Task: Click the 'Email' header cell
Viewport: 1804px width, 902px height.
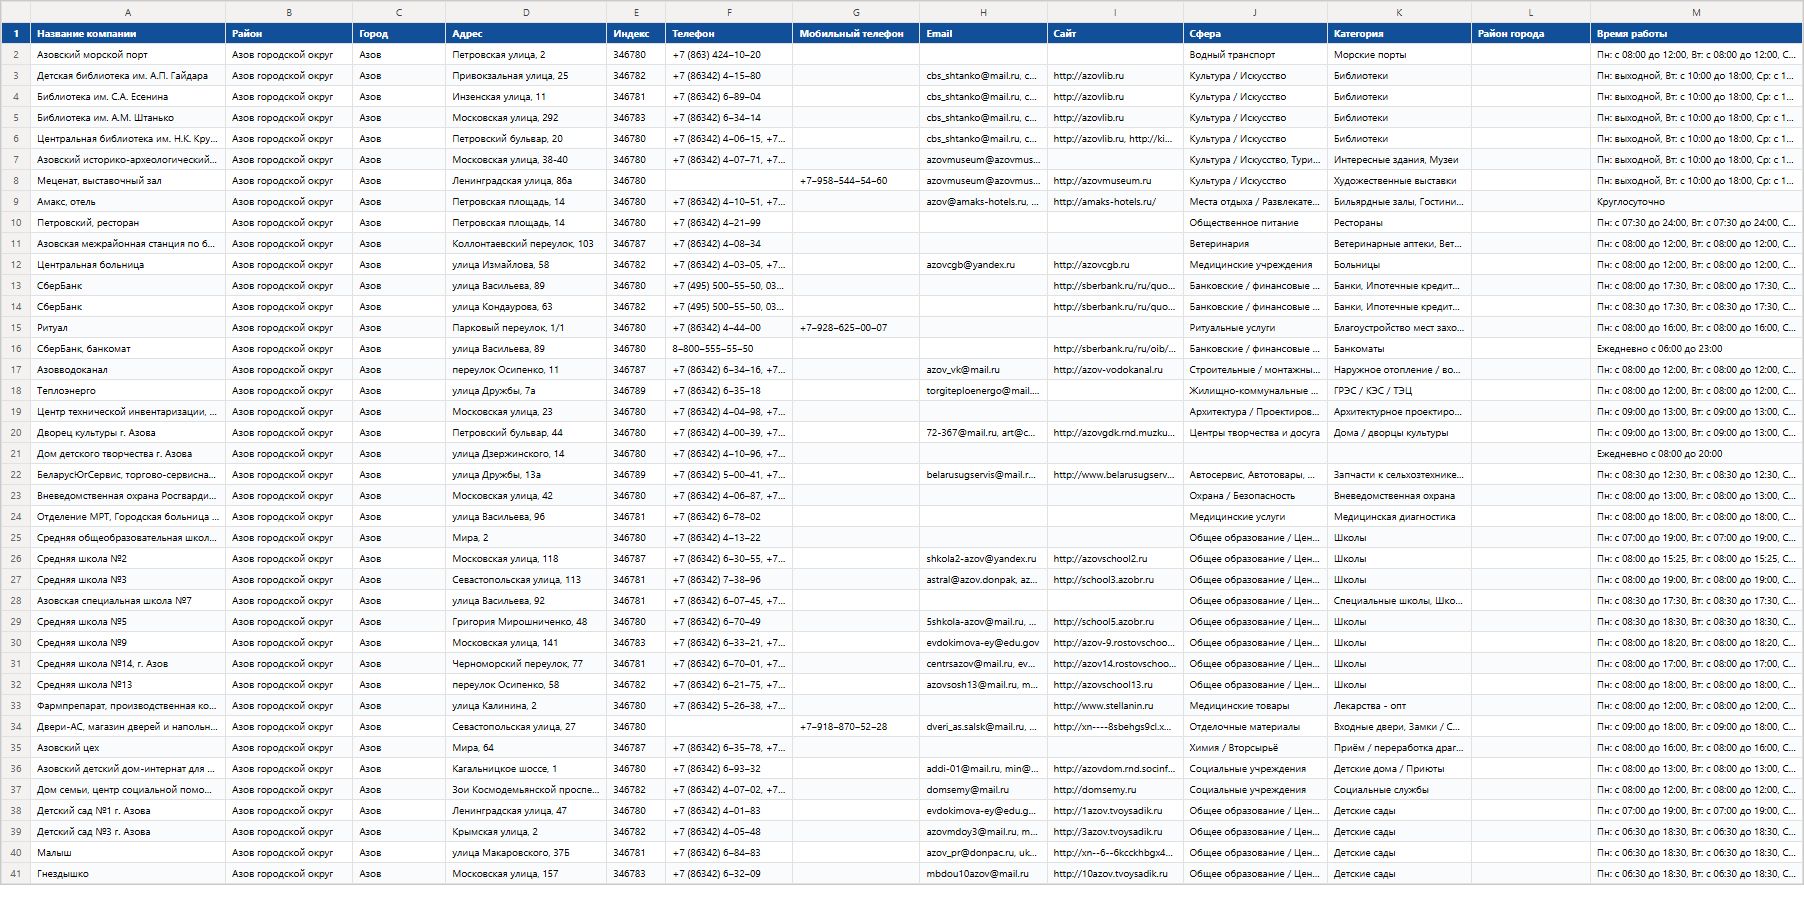Action: tap(983, 34)
